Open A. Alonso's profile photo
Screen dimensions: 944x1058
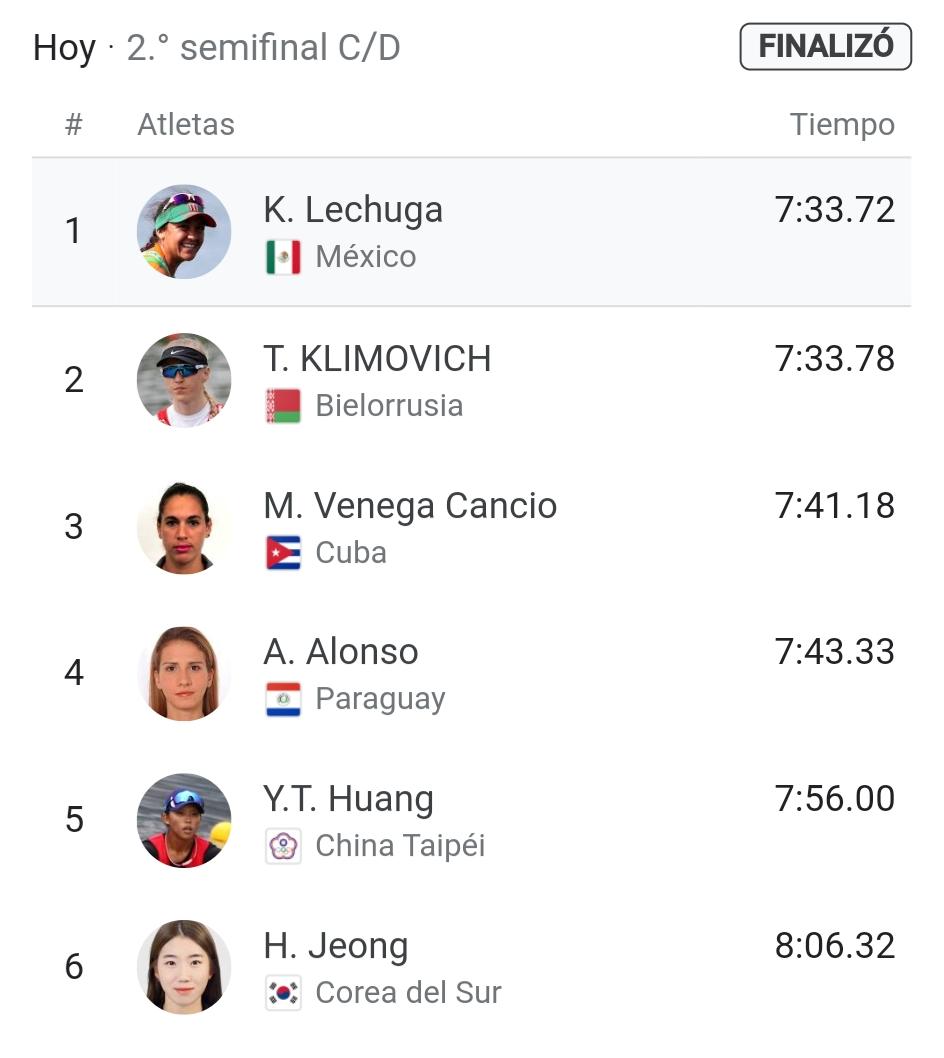[x=184, y=673]
